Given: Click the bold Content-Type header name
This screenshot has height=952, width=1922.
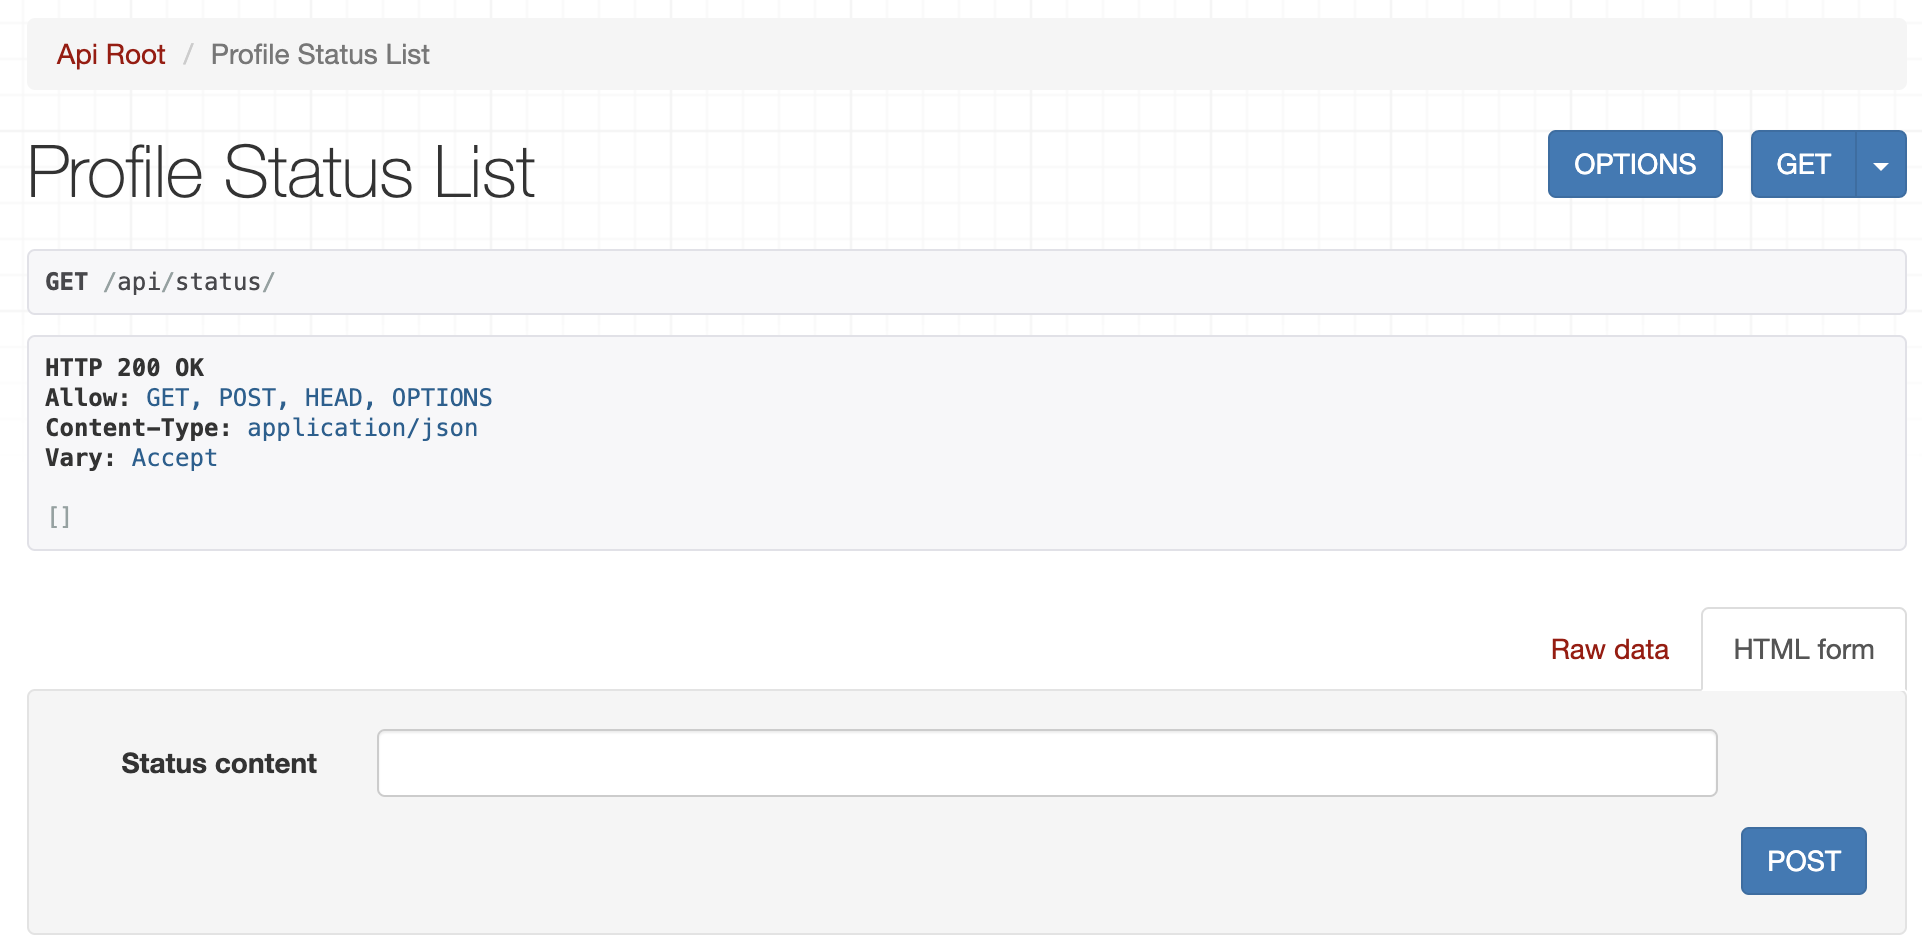Looking at the screenshot, I should coord(136,428).
